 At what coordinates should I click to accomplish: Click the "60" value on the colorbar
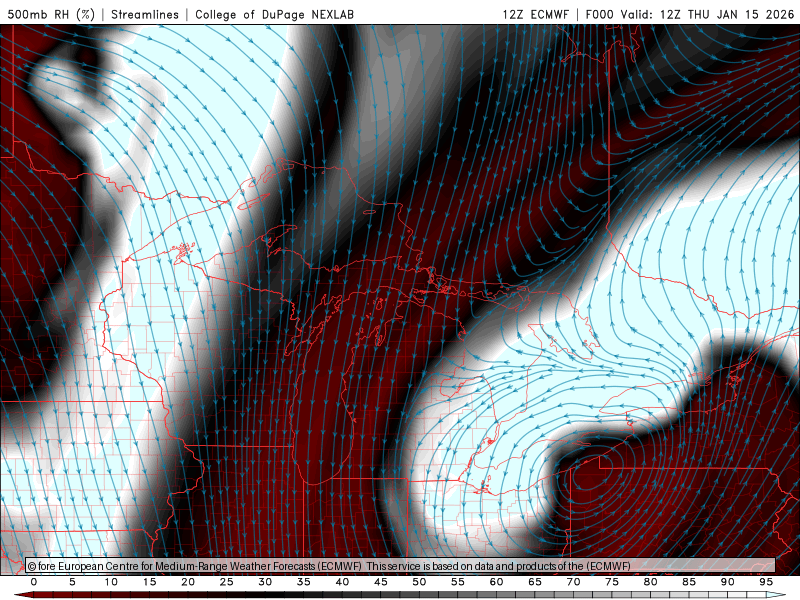[x=496, y=582]
